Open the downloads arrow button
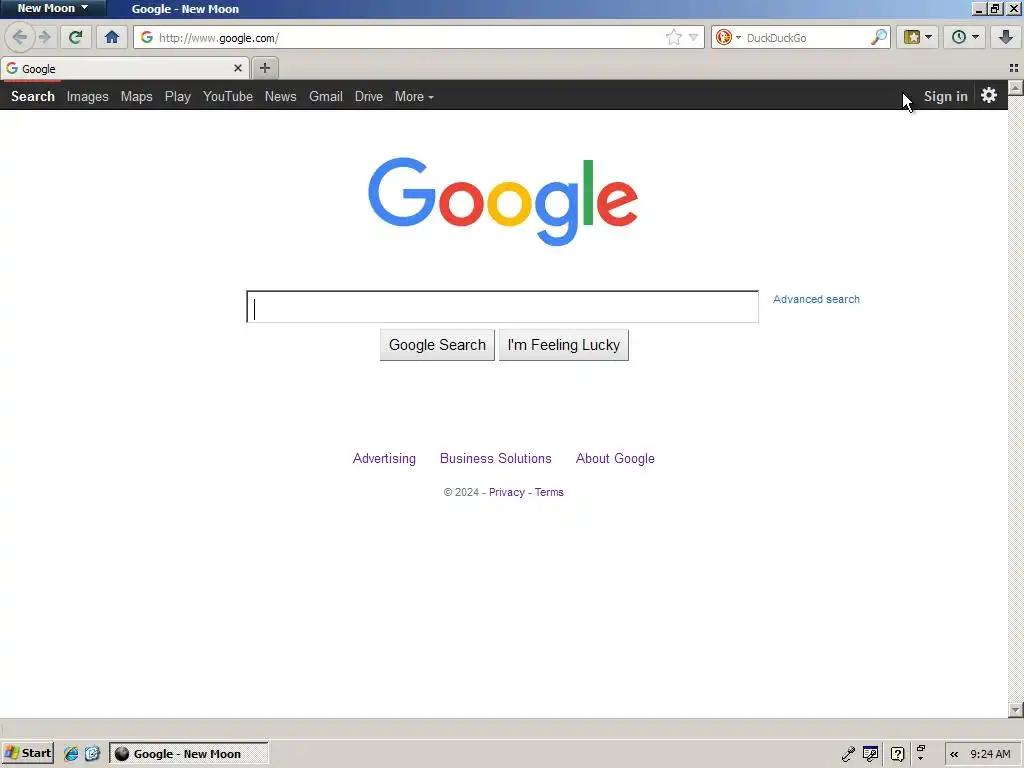The height and width of the screenshot is (768, 1024). pyautogui.click(x=1006, y=37)
